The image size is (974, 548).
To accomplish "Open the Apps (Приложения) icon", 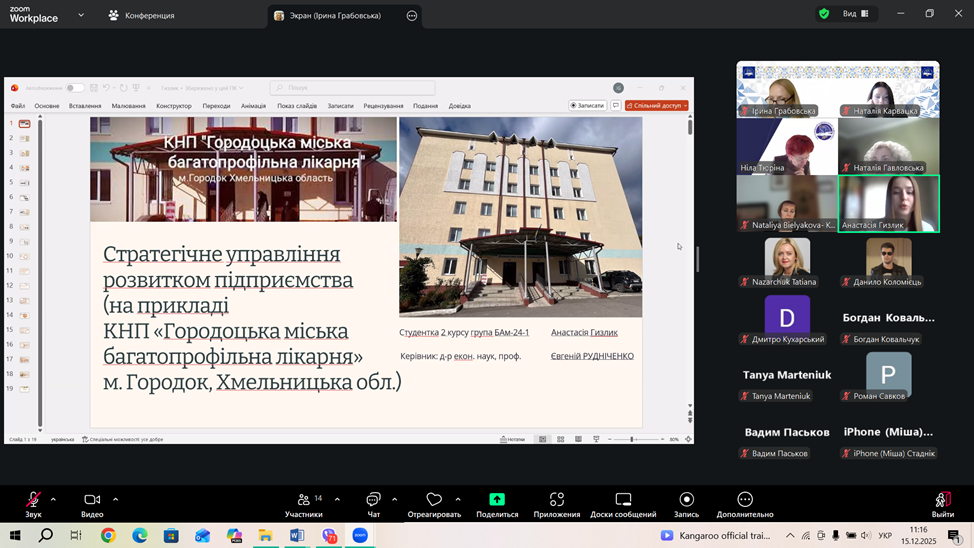I will [x=557, y=500].
